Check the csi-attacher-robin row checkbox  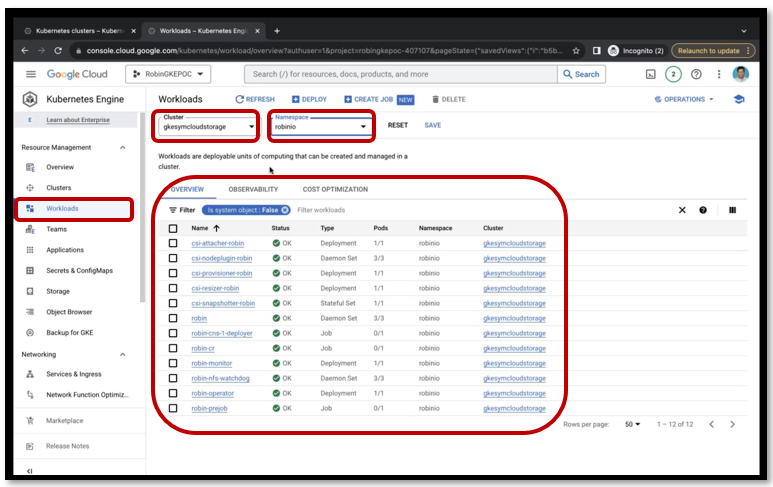click(173, 243)
